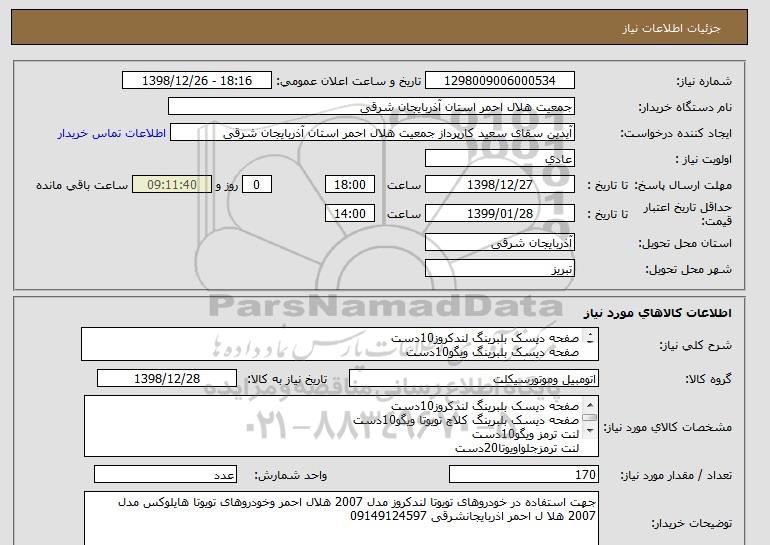The width and height of the screenshot is (770, 545).
Task: Open the buyer contact info link اطلاعات تماس خریدار
Action: tap(111, 134)
